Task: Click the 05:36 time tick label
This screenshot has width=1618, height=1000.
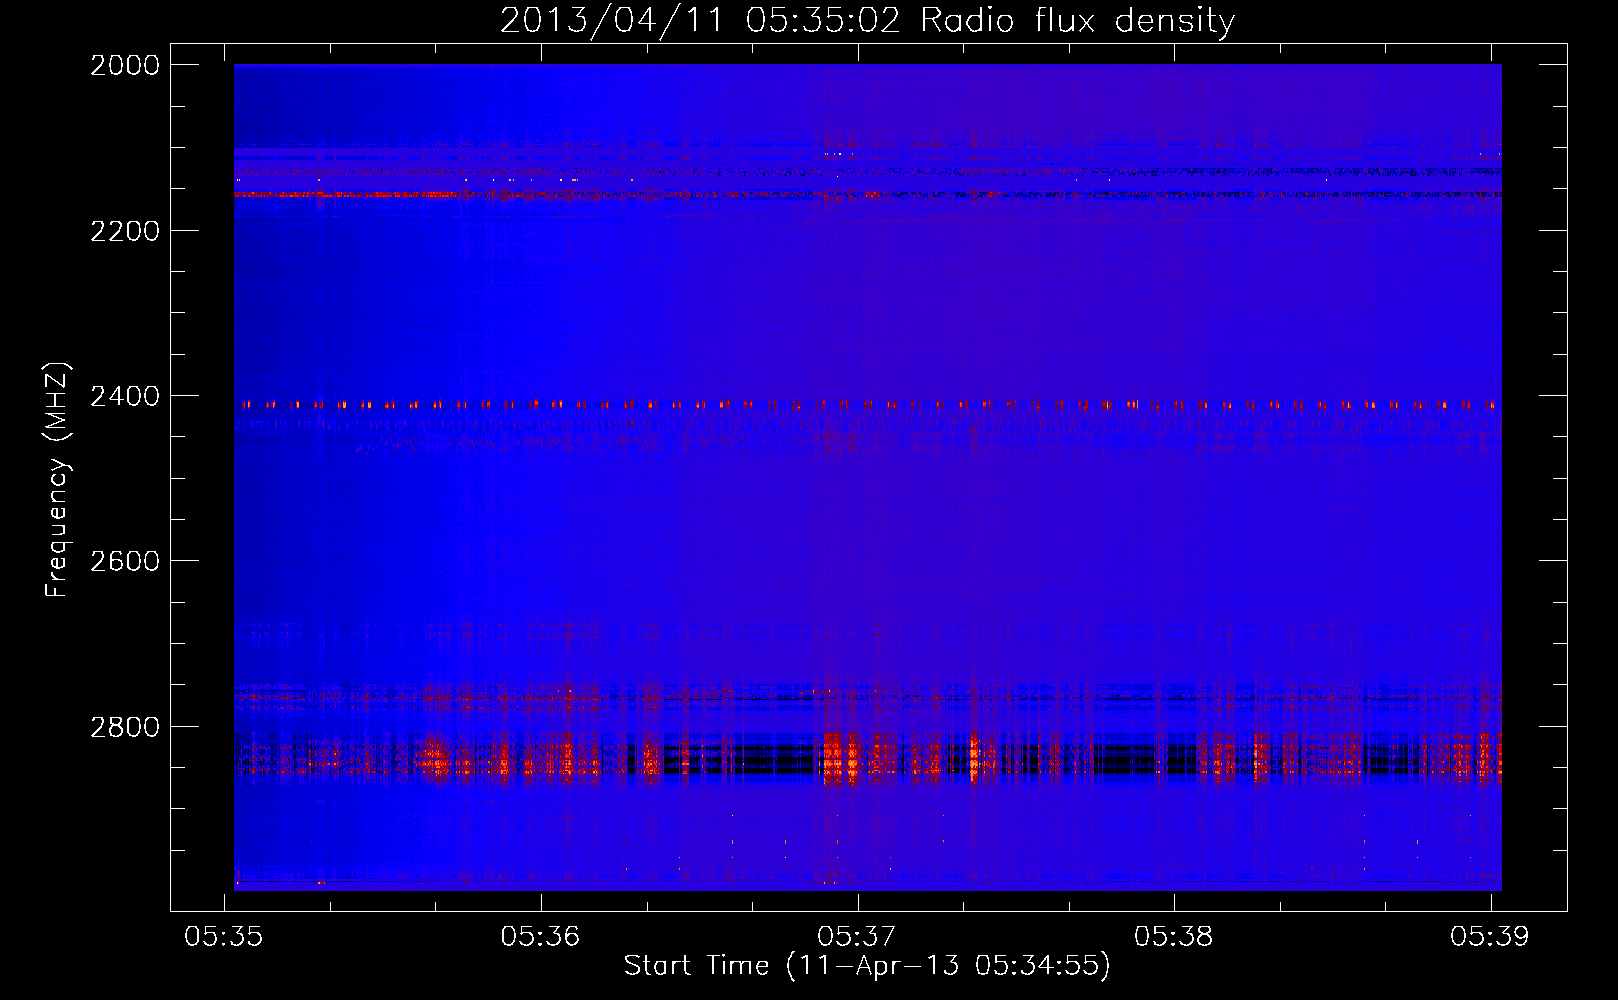Action: click(x=541, y=936)
